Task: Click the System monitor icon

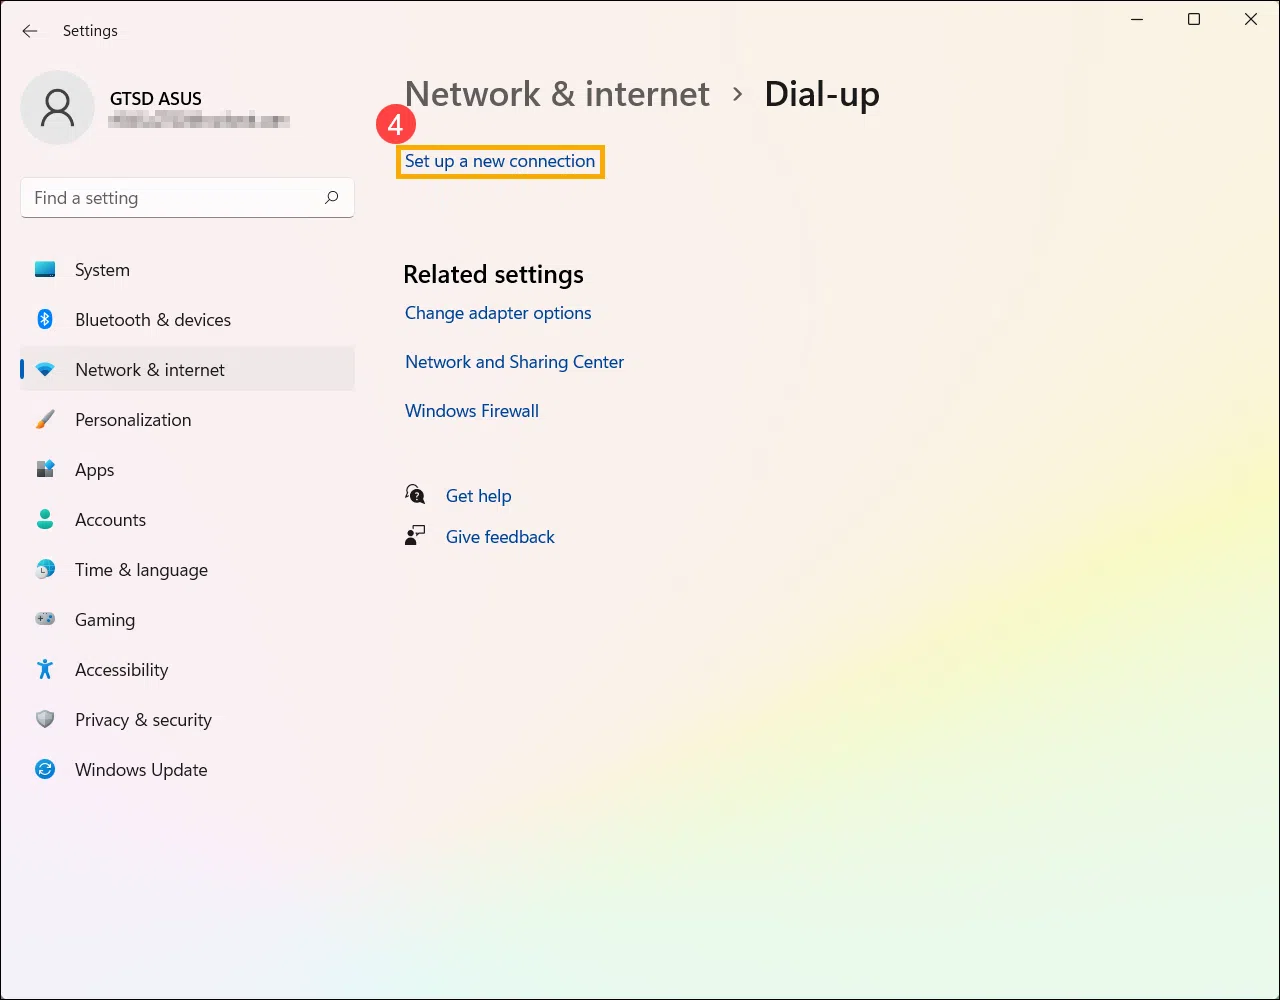Action: click(x=45, y=270)
